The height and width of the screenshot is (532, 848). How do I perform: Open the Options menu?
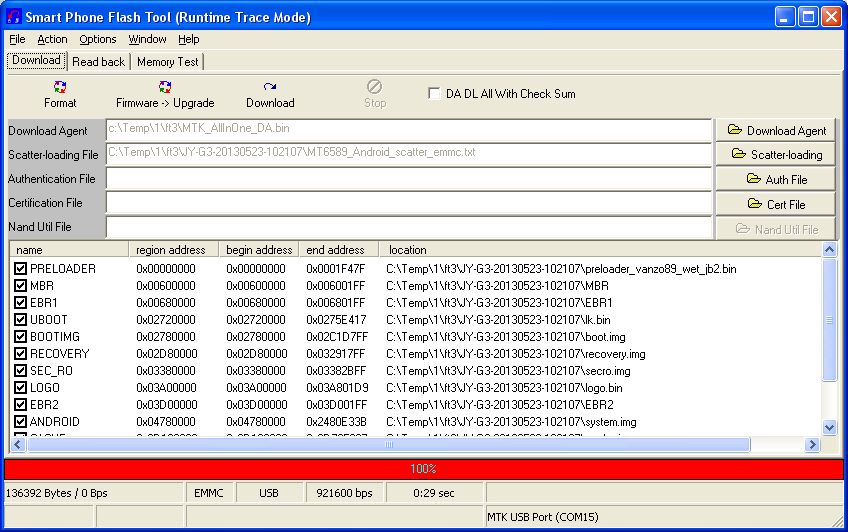click(x=98, y=39)
